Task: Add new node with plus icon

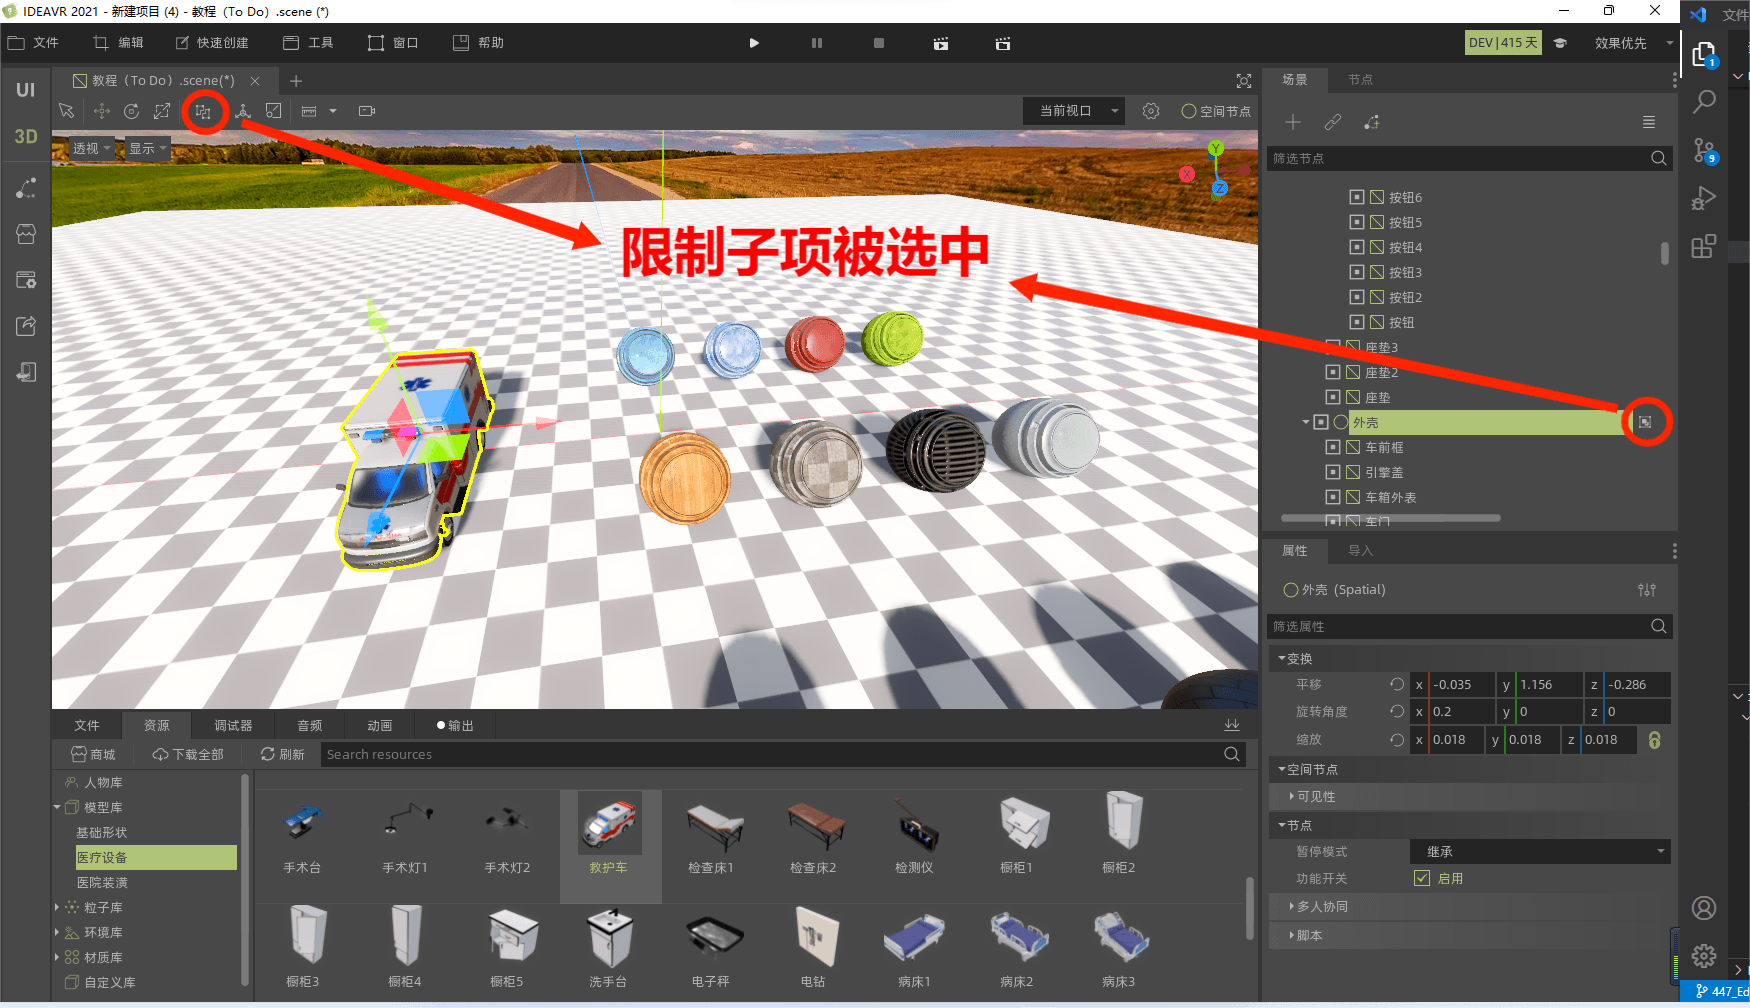Action: 1293,122
